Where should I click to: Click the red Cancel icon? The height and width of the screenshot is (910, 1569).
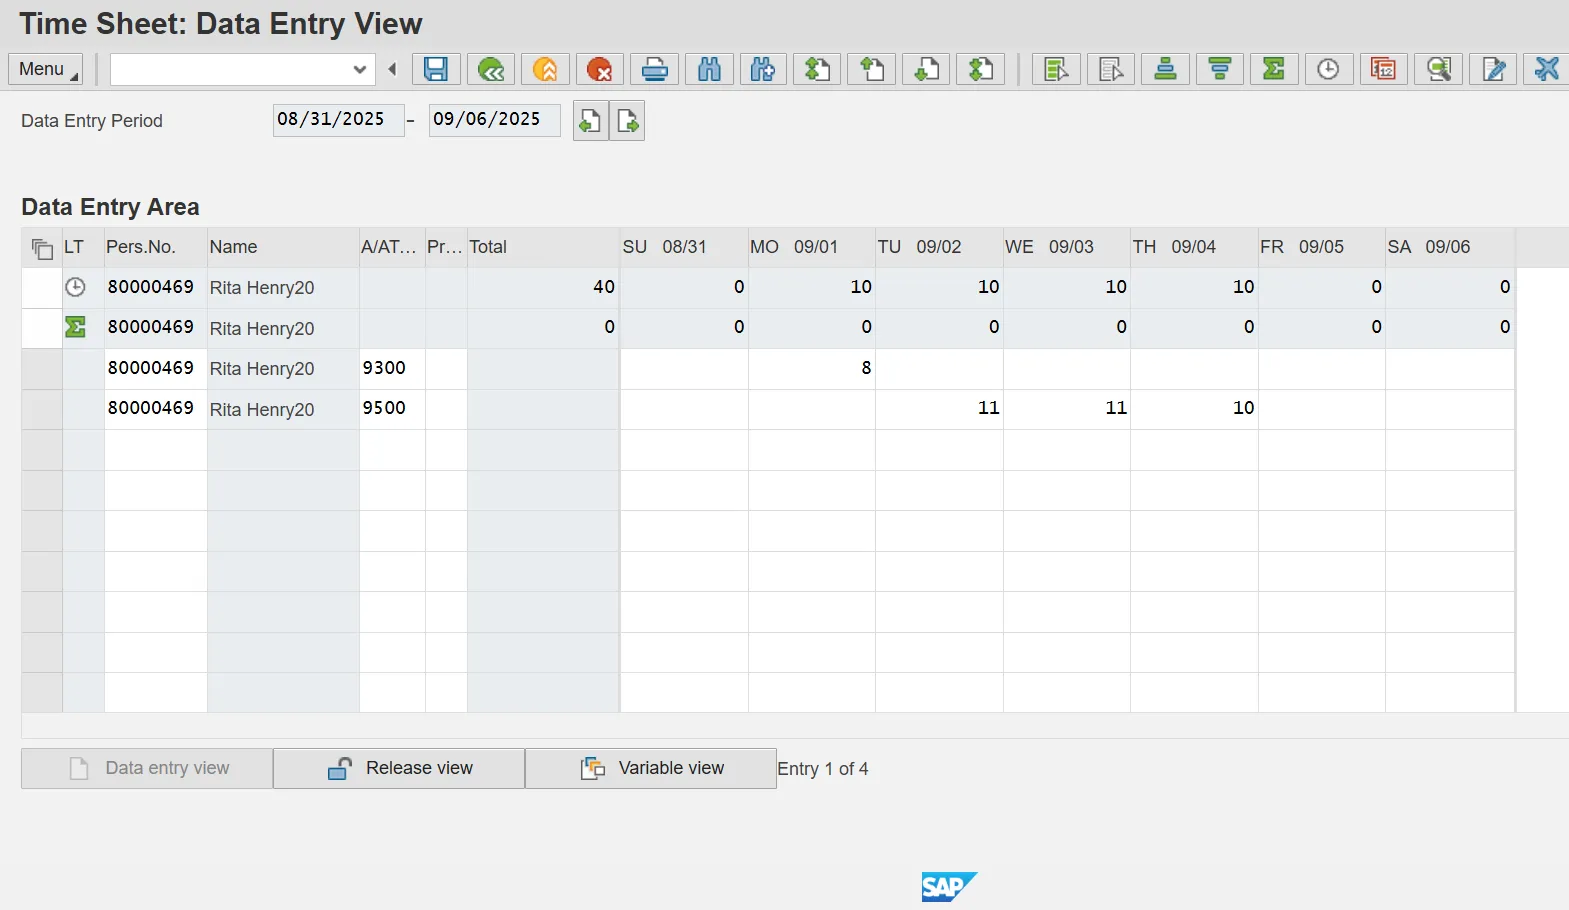(x=599, y=69)
